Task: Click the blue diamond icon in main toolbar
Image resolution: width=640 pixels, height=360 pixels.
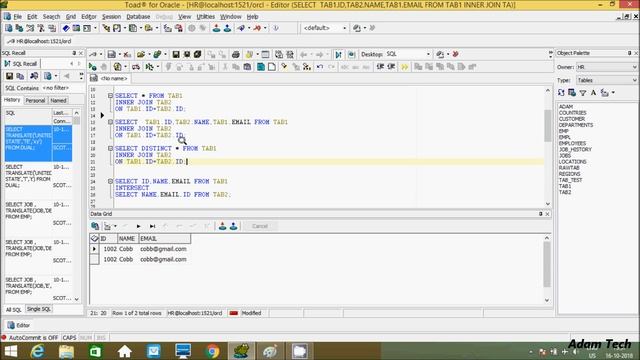Action: click(66, 28)
